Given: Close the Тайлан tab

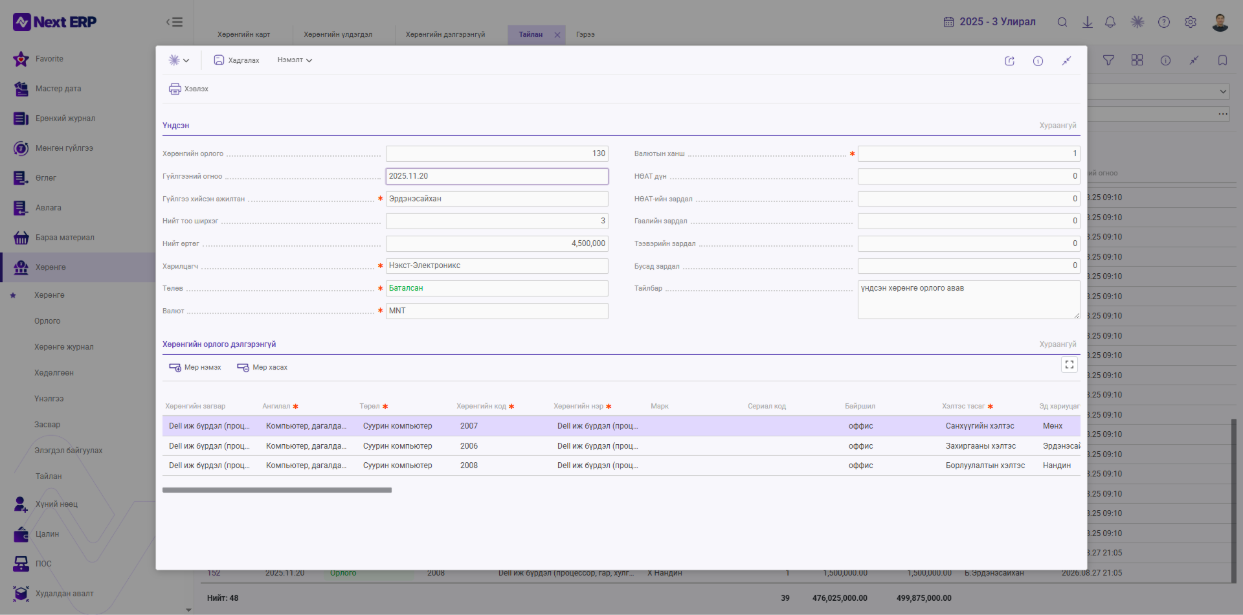Looking at the screenshot, I should [x=557, y=35].
